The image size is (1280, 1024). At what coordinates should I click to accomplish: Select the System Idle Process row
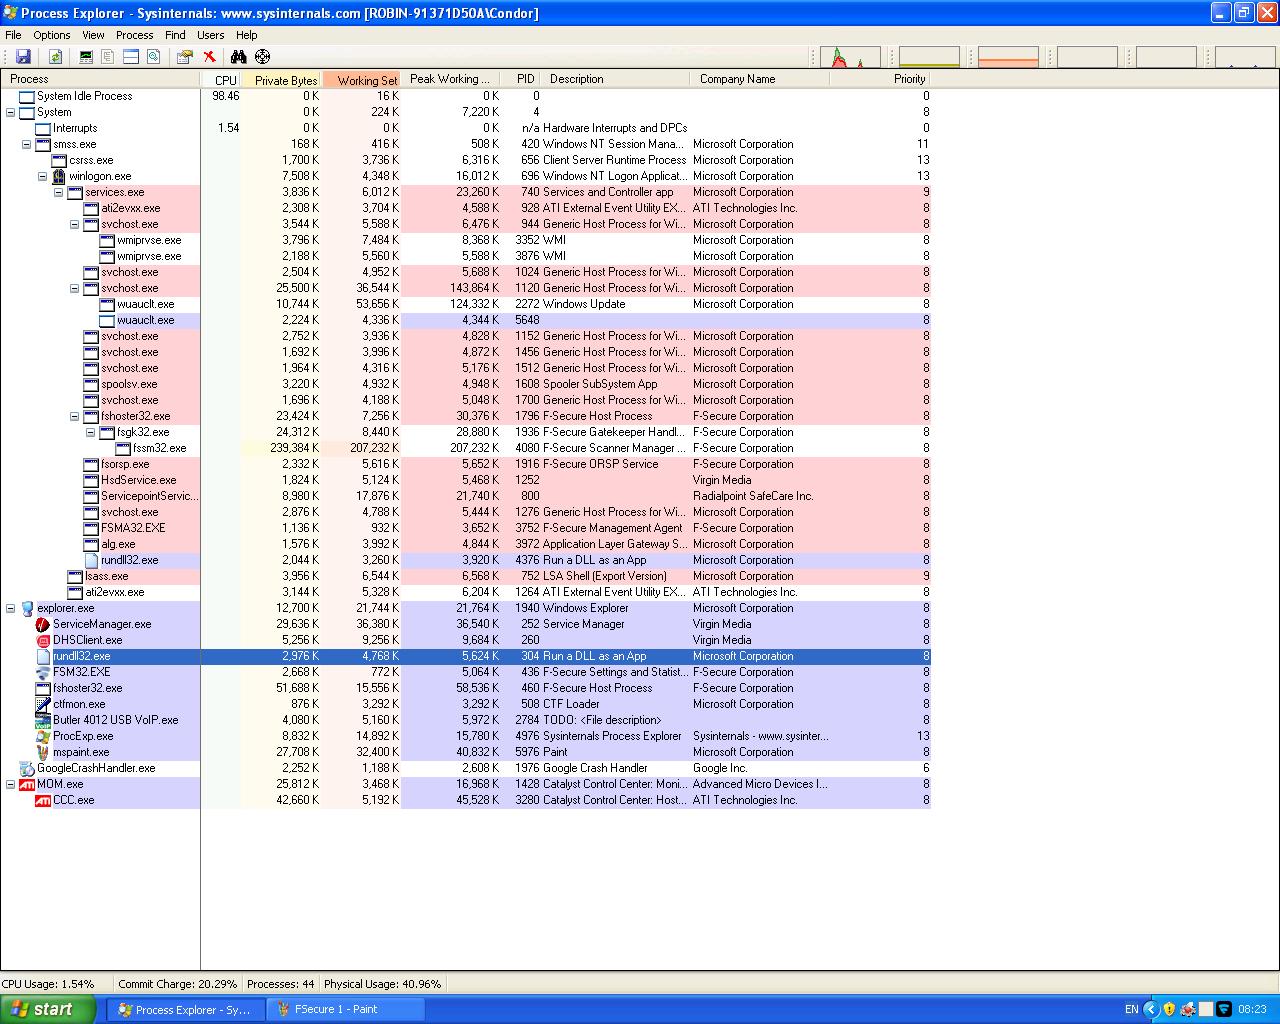point(465,96)
